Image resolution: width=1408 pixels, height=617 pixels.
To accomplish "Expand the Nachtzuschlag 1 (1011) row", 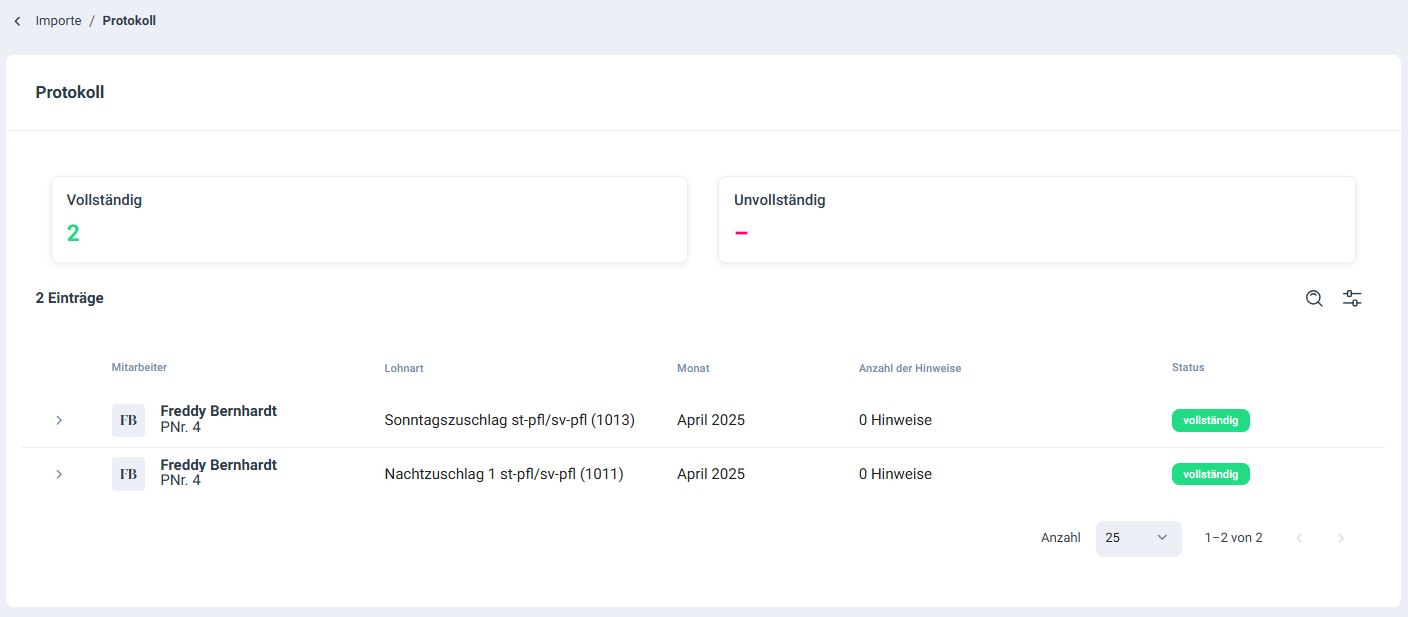I will coord(59,474).
